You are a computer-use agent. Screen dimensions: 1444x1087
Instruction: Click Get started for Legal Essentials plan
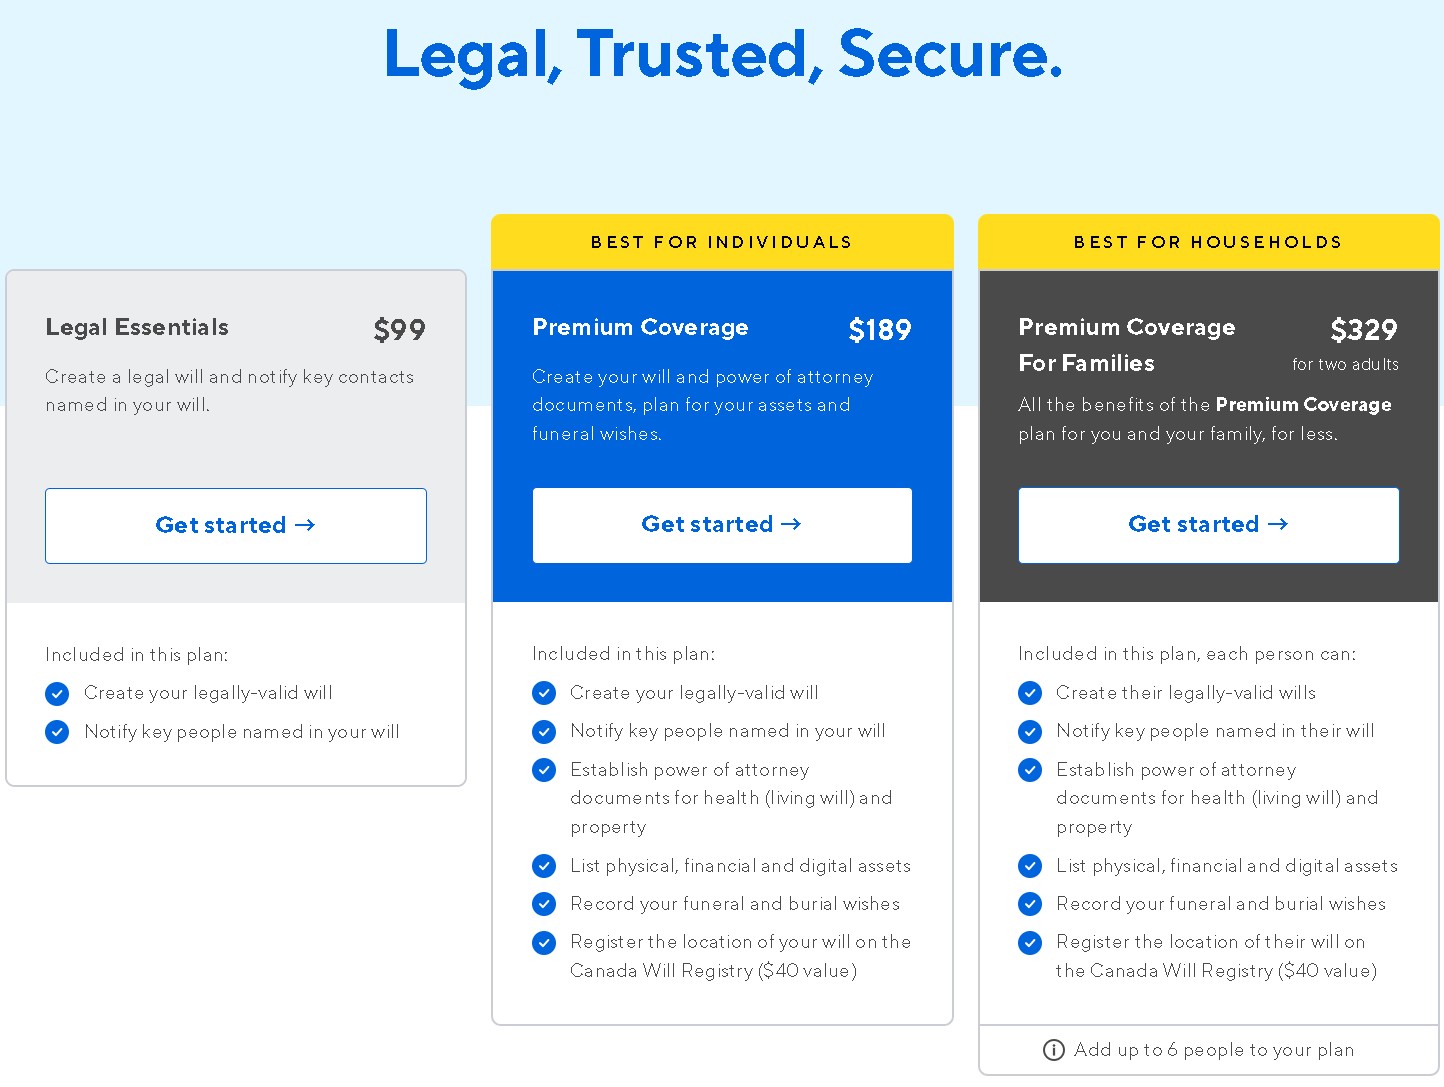(236, 526)
